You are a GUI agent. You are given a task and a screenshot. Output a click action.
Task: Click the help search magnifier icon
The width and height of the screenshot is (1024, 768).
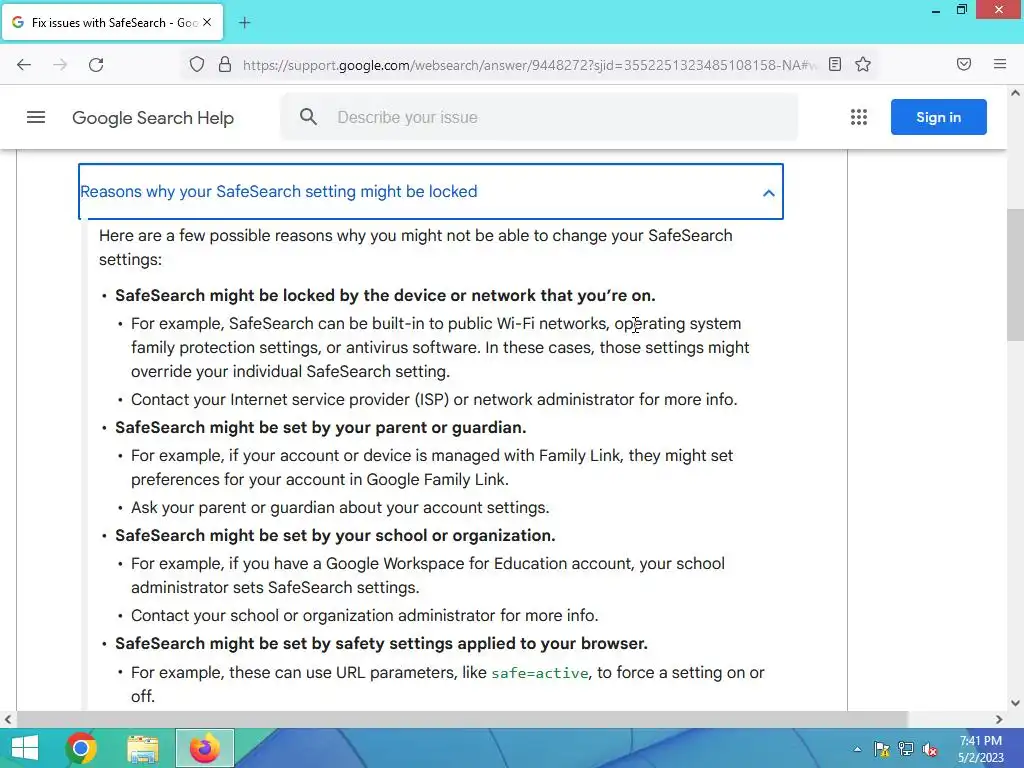coord(308,117)
